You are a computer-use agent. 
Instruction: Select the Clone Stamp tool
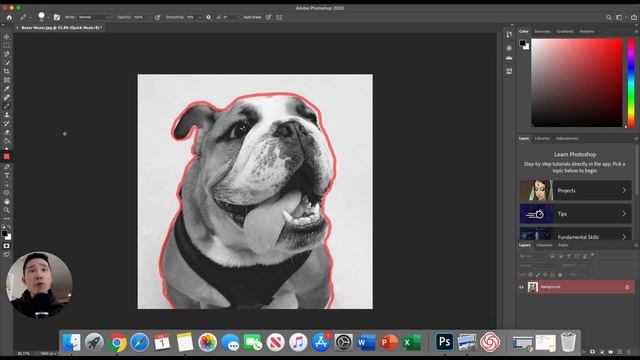point(7,115)
